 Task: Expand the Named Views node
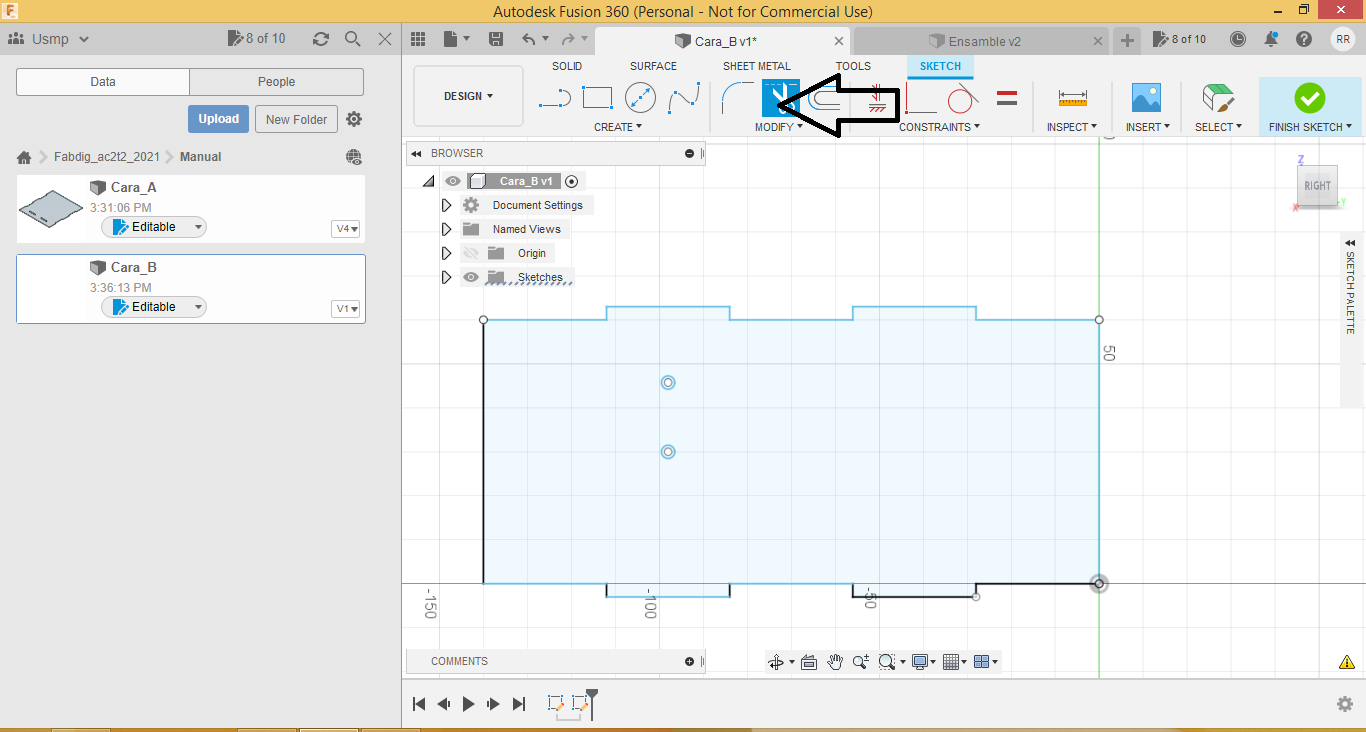pyautogui.click(x=446, y=229)
